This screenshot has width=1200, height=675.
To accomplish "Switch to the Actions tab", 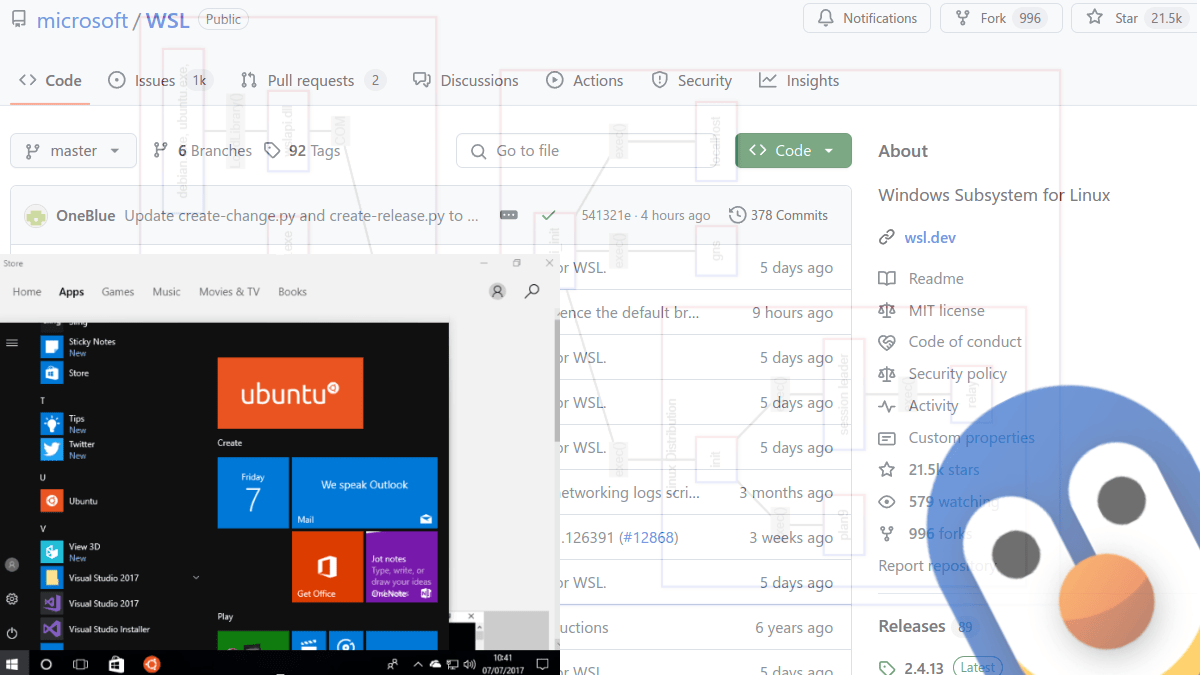I will point(585,81).
